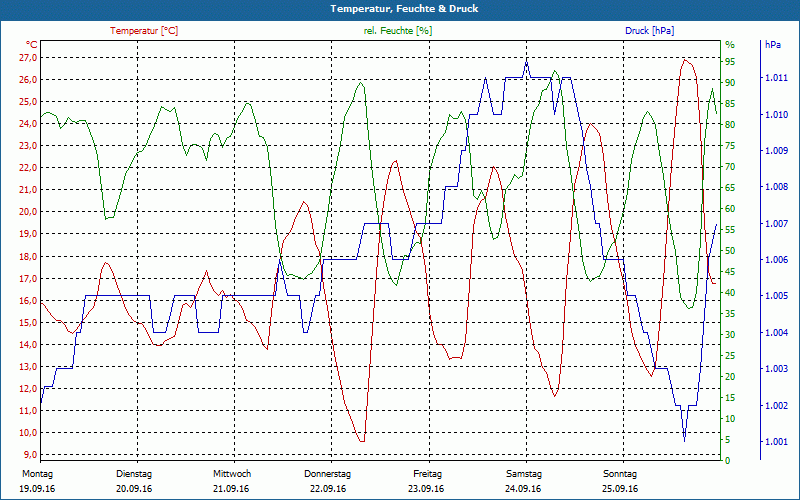Screen dimensions: 800x500
Task: Click the 1.005 pressure axis value
Action: [x=776, y=296]
